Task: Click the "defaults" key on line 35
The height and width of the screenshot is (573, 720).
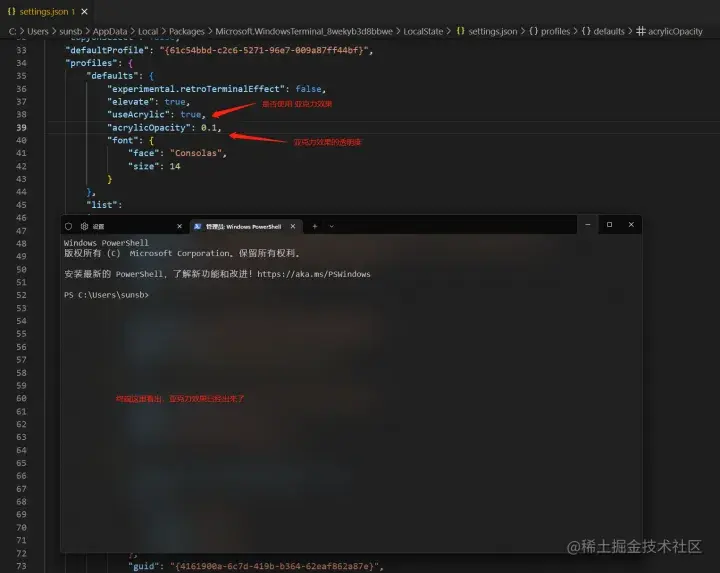Action: [x=112, y=76]
